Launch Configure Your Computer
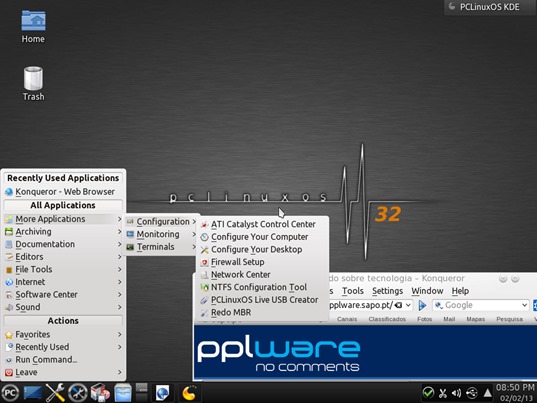 point(263,237)
